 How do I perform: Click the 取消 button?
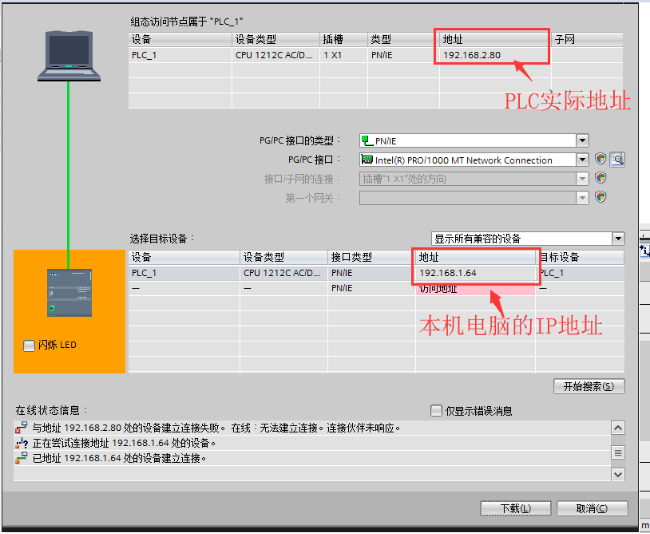point(592,508)
